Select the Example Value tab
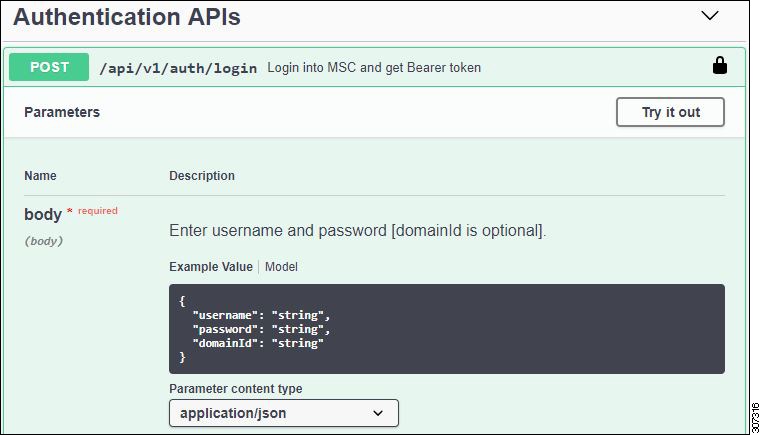762x435 pixels. coord(211,267)
